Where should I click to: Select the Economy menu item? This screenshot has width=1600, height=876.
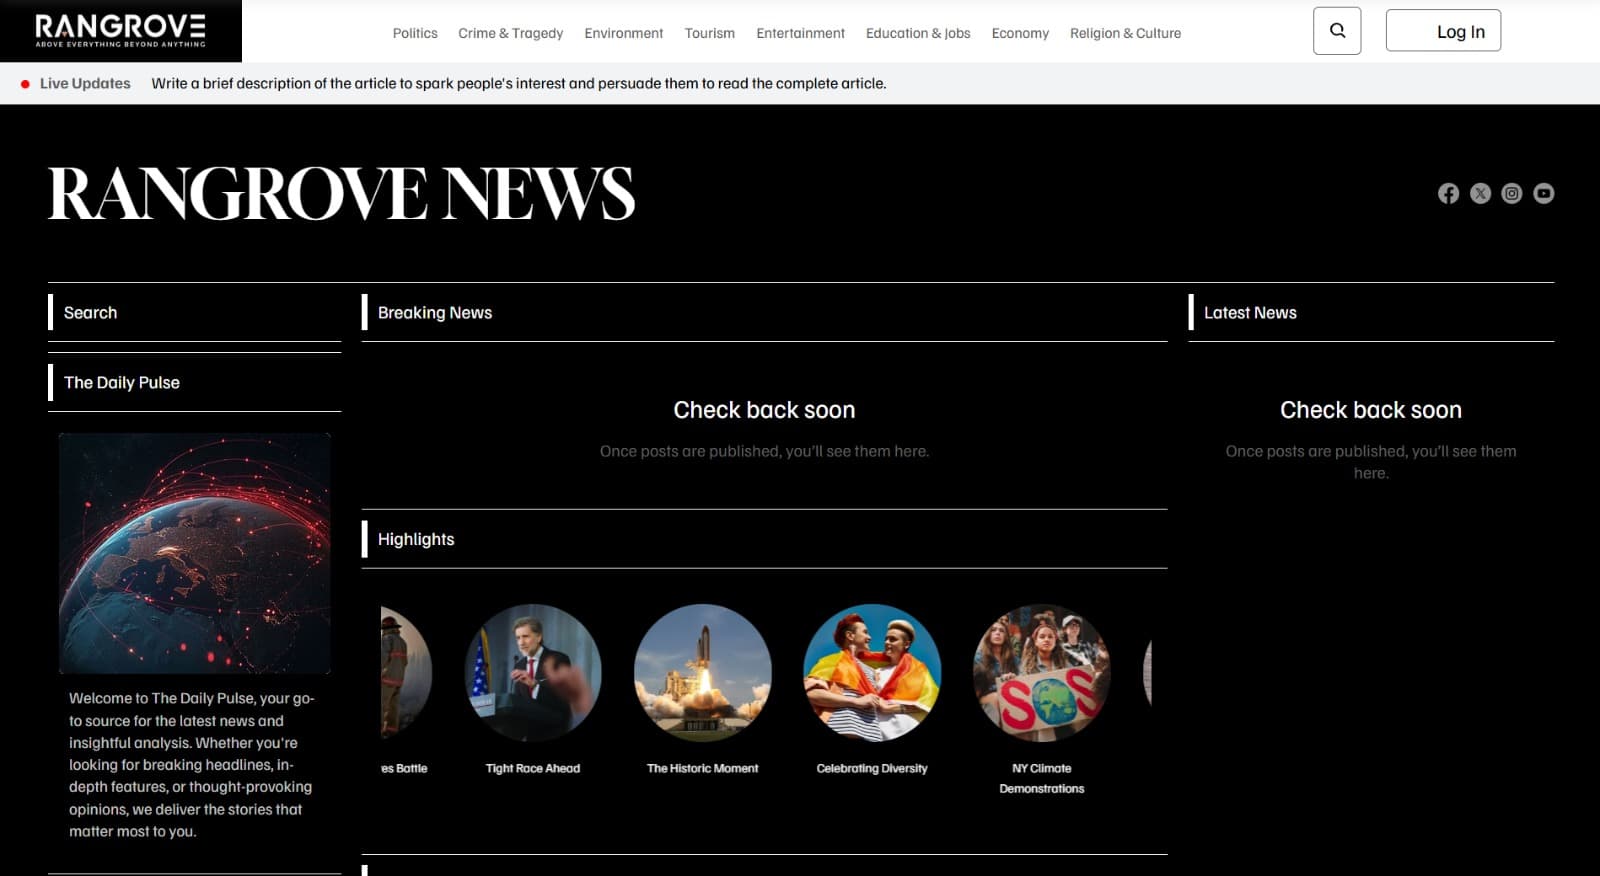coord(1020,33)
